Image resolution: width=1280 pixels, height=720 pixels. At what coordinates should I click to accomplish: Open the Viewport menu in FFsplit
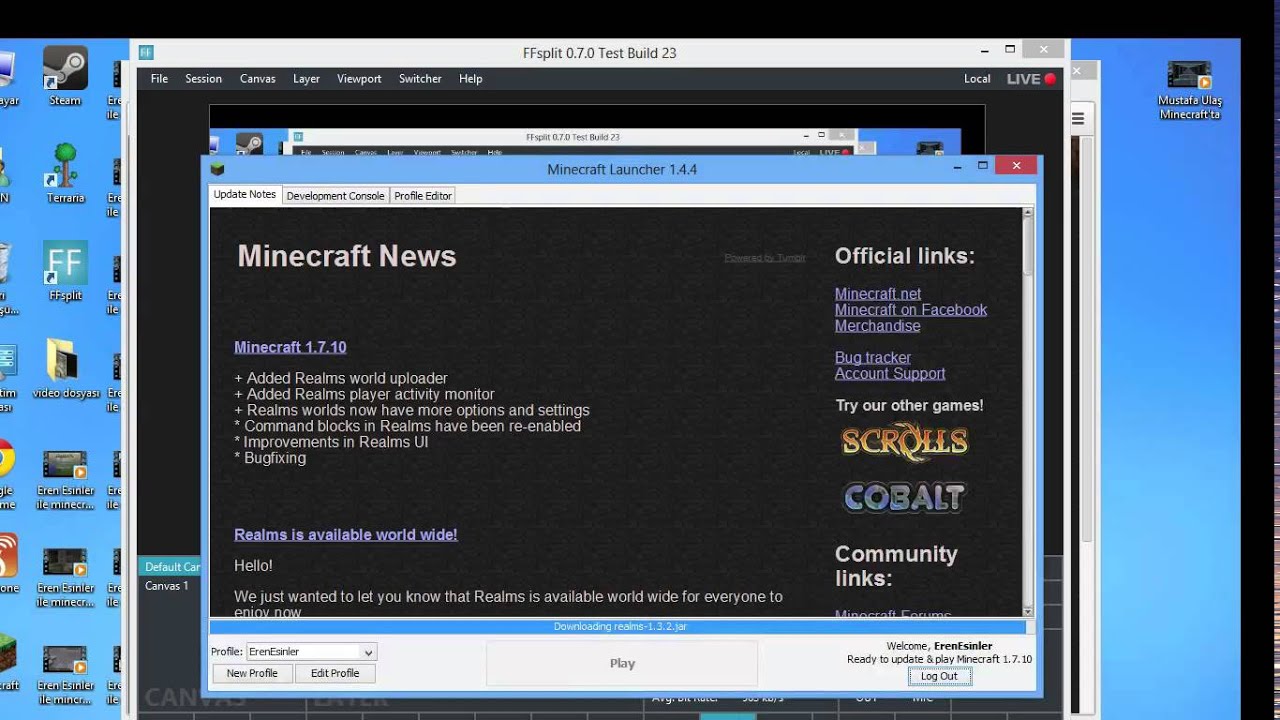359,79
